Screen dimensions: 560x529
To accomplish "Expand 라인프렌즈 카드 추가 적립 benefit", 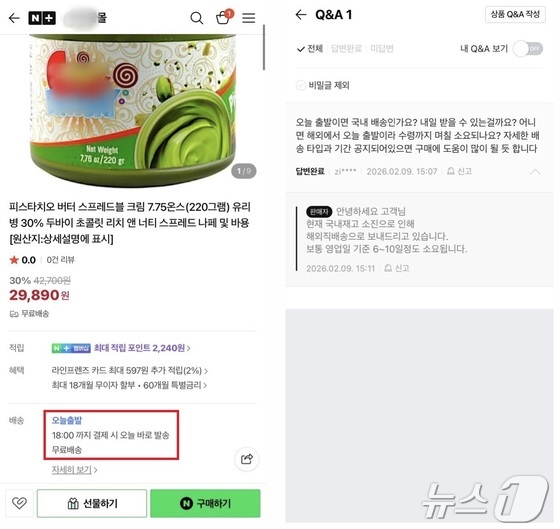I will point(130,370).
